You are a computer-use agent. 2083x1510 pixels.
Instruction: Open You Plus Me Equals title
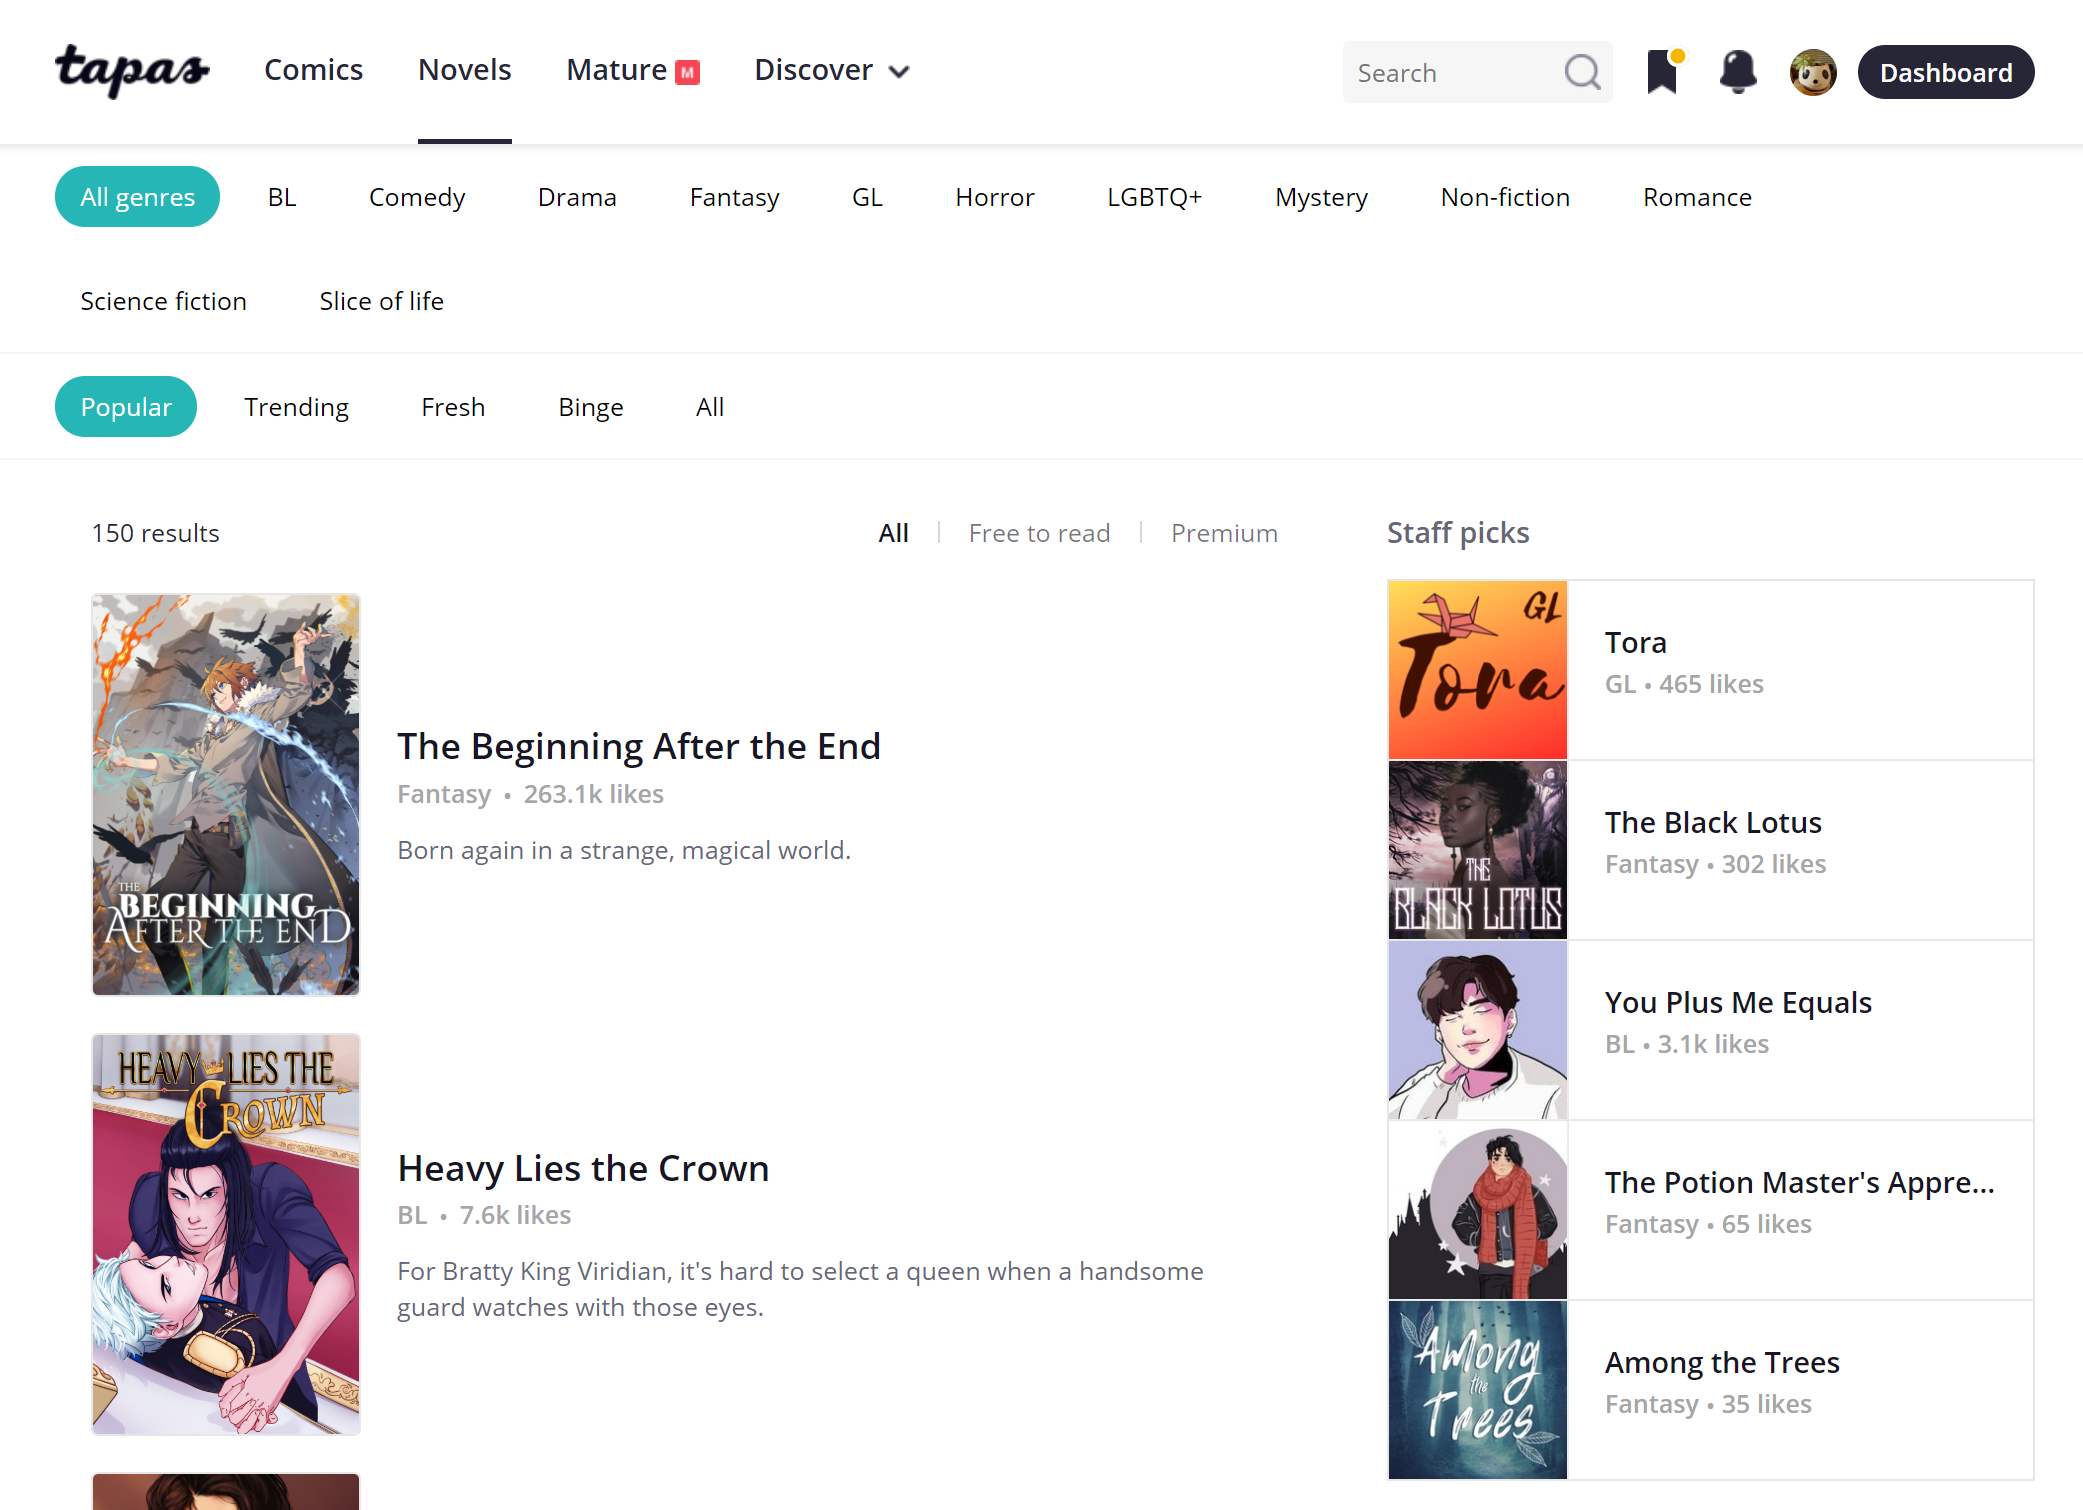point(1738,1002)
